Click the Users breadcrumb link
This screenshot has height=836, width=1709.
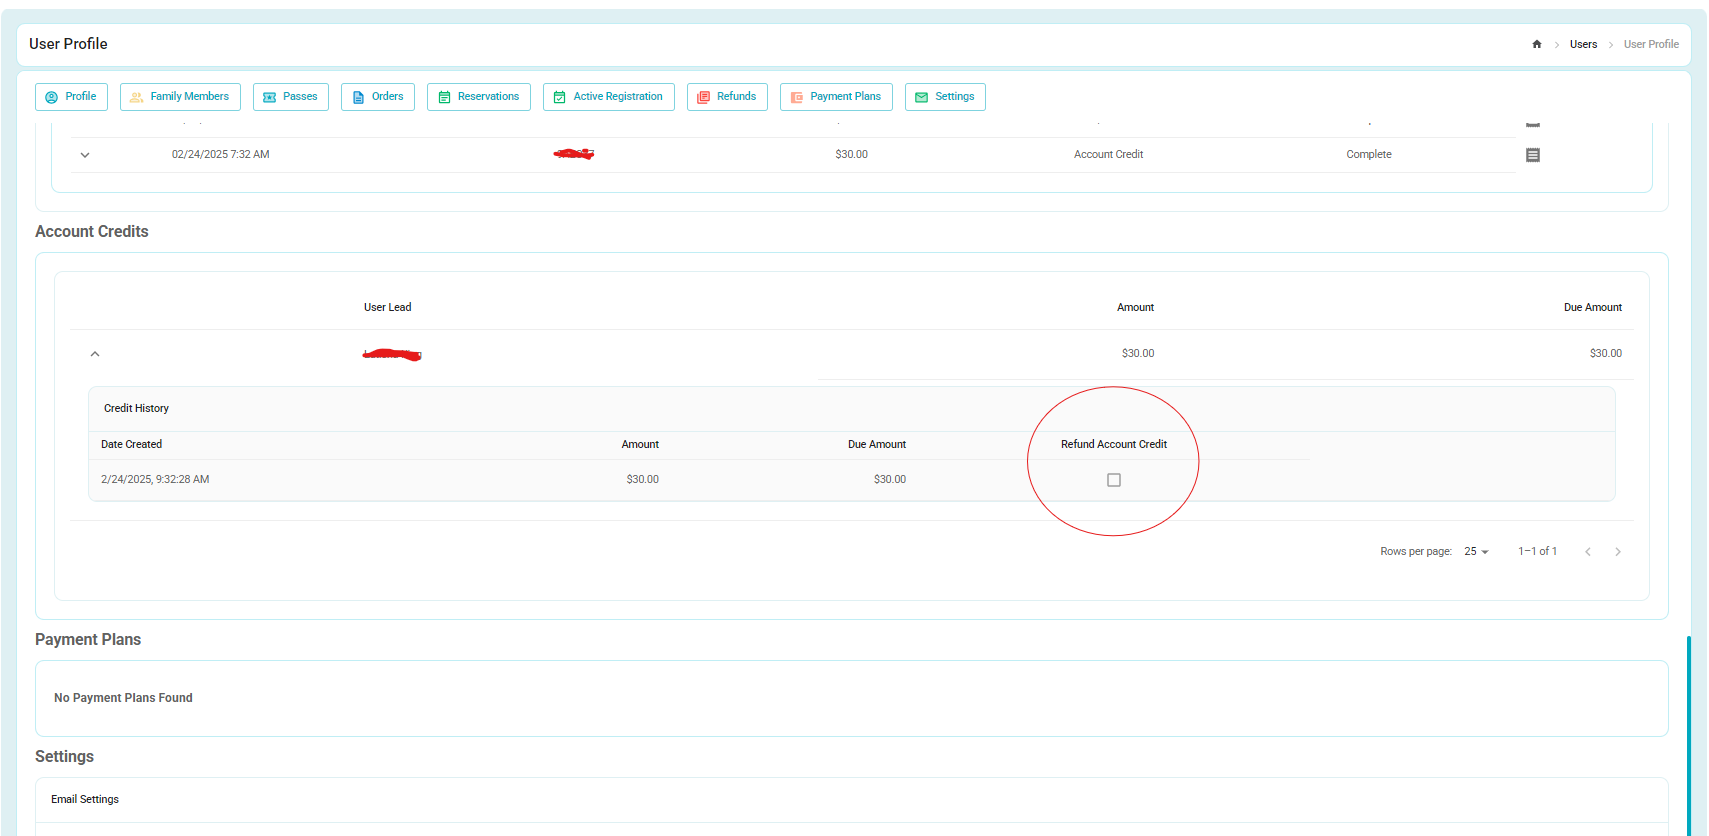pyautogui.click(x=1583, y=44)
